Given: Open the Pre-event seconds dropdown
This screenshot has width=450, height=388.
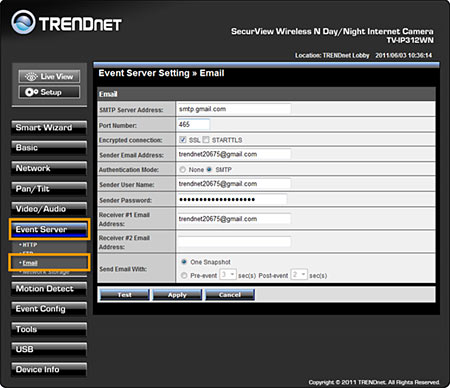Looking at the screenshot, I should 228,274.
